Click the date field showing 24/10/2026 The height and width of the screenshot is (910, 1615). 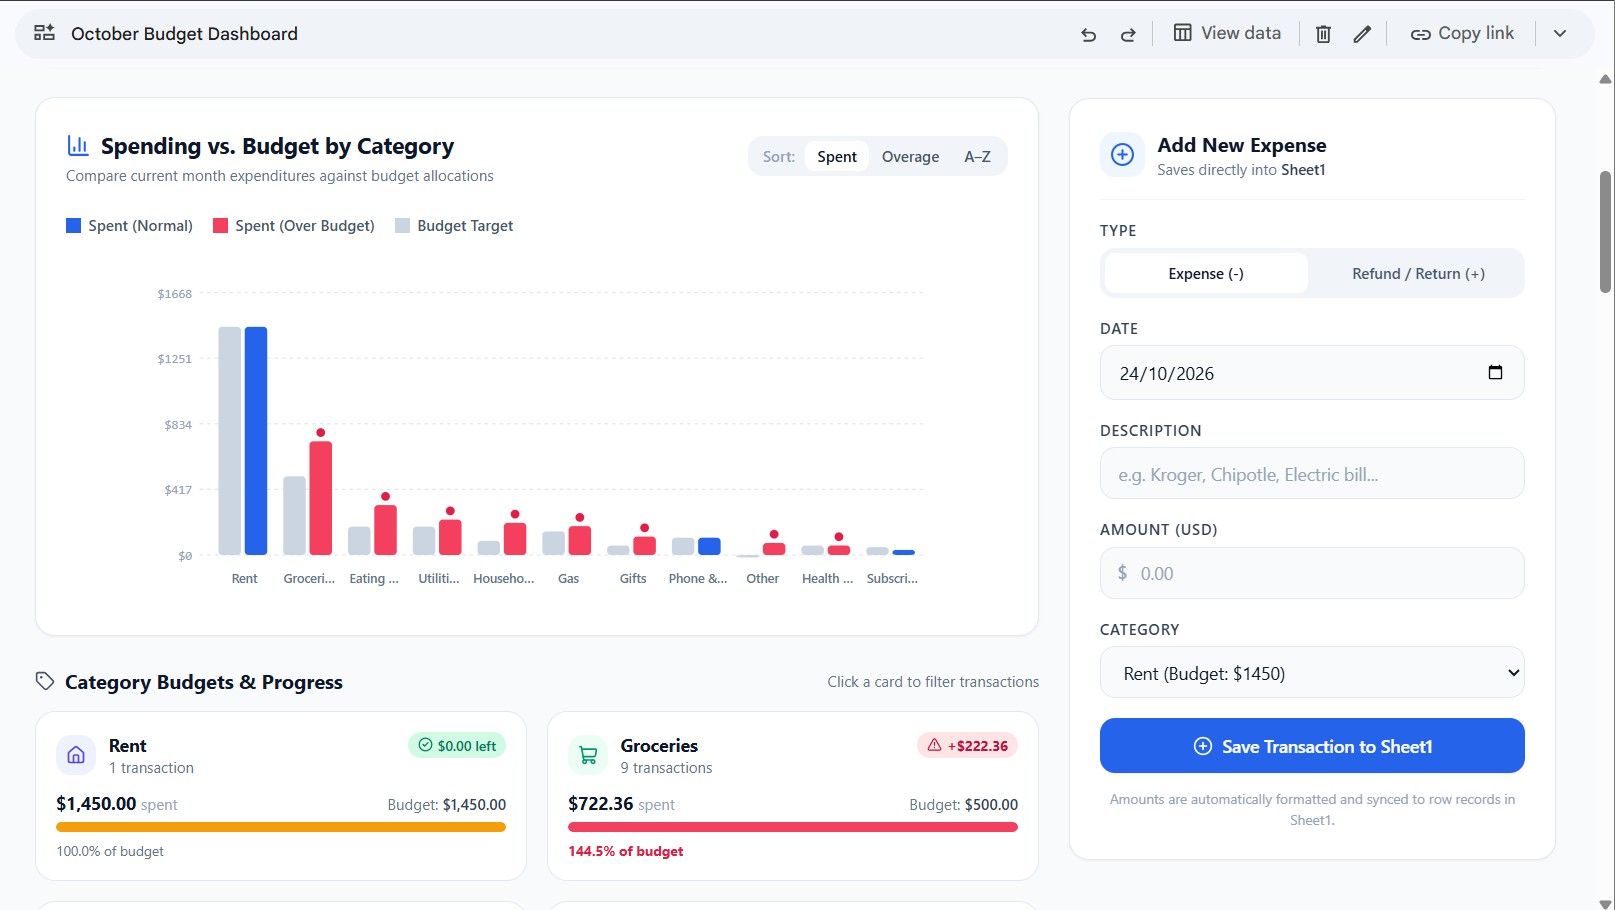pos(1312,373)
